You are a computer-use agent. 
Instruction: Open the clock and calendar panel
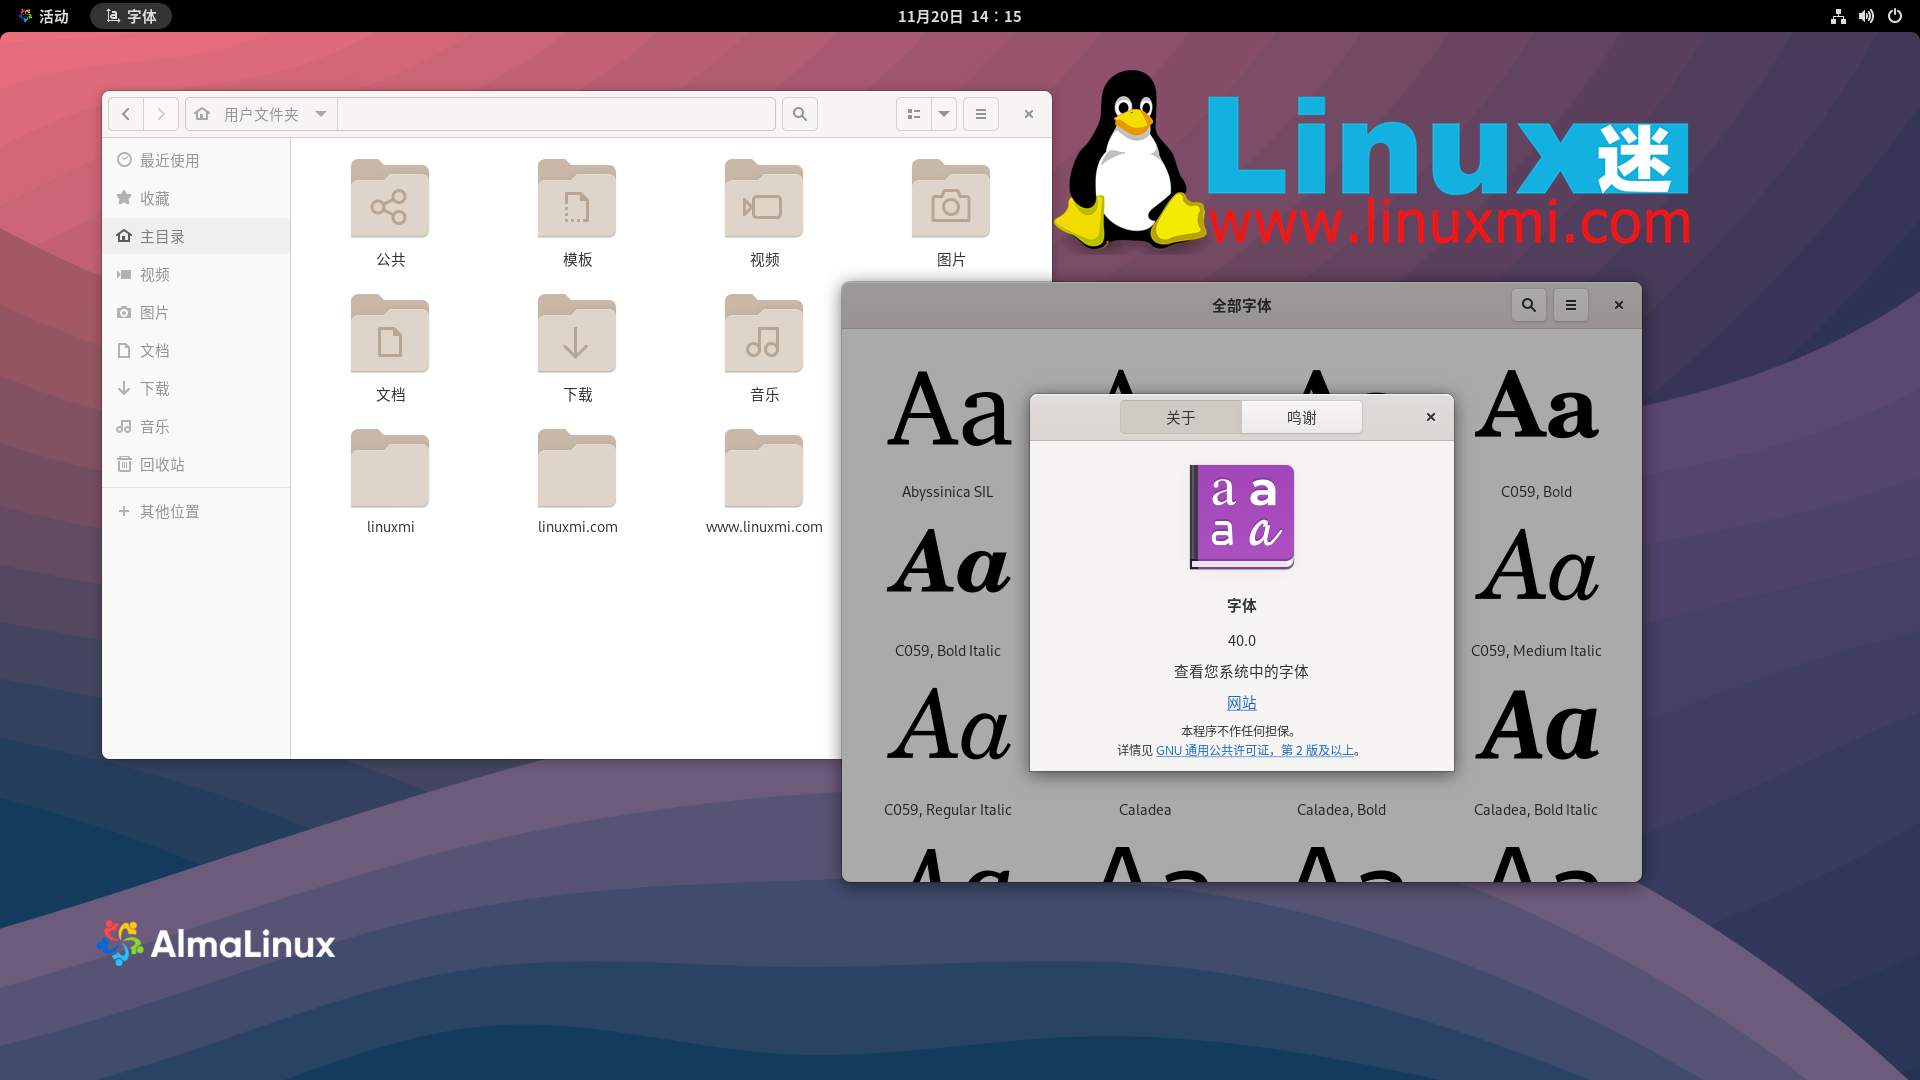pyautogui.click(x=960, y=16)
